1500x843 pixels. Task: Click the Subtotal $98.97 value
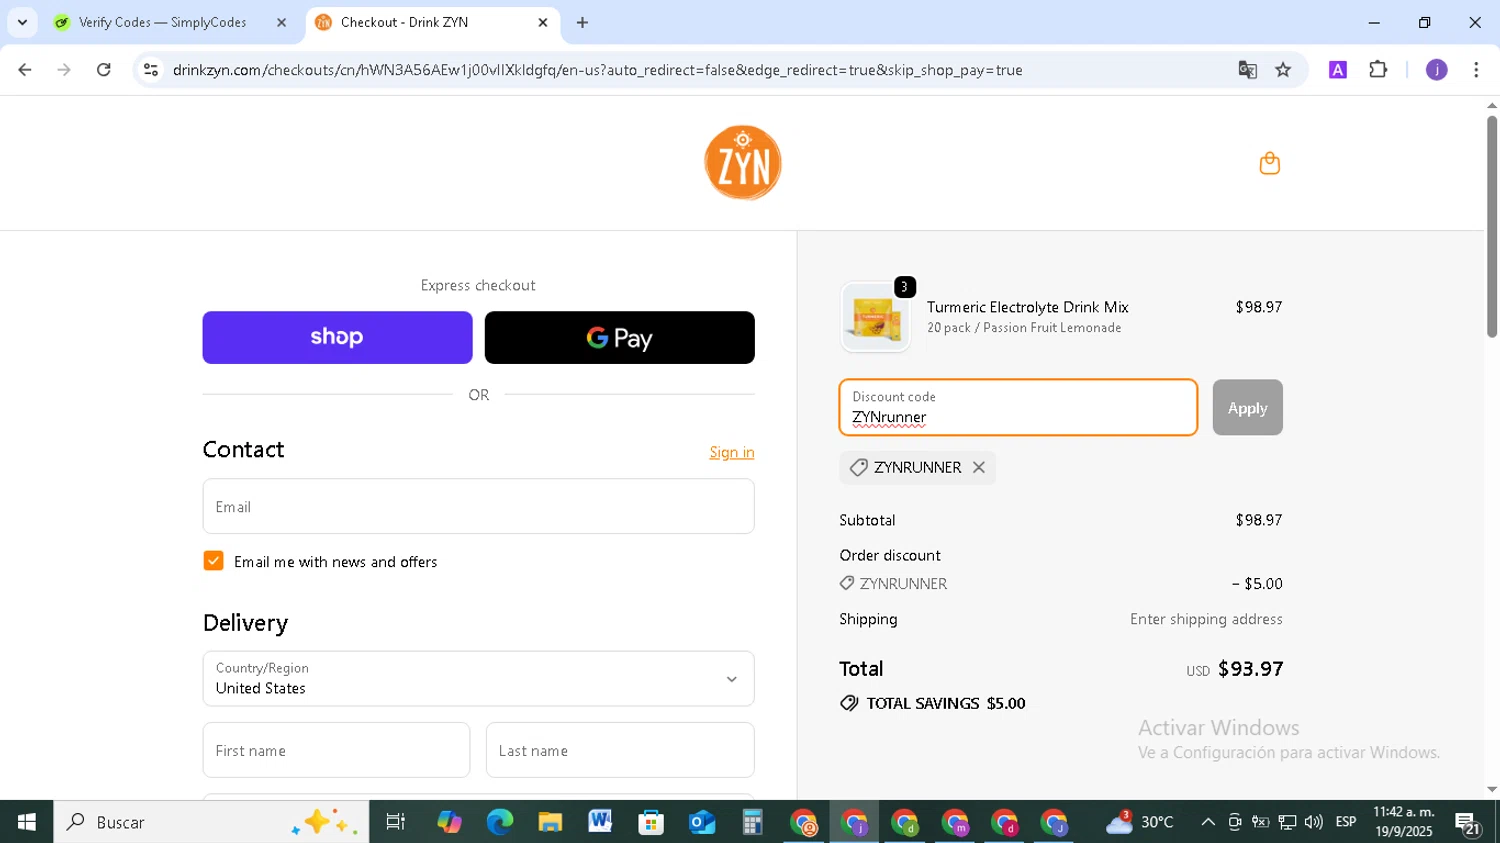[1259, 520]
